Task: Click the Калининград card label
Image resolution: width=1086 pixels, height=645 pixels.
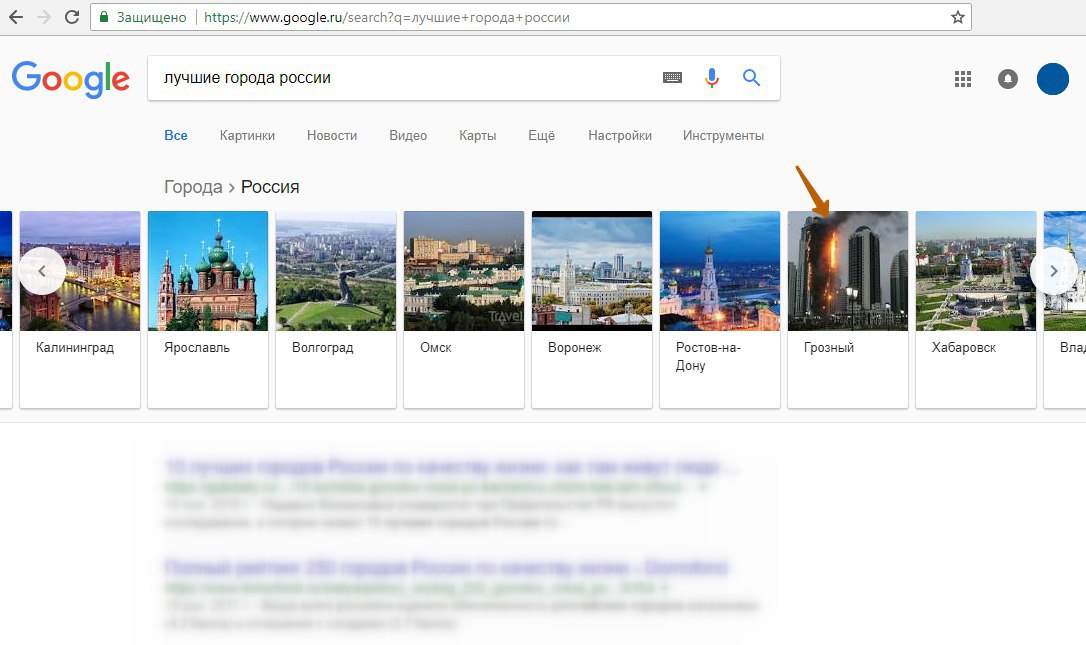Action: click(75, 348)
